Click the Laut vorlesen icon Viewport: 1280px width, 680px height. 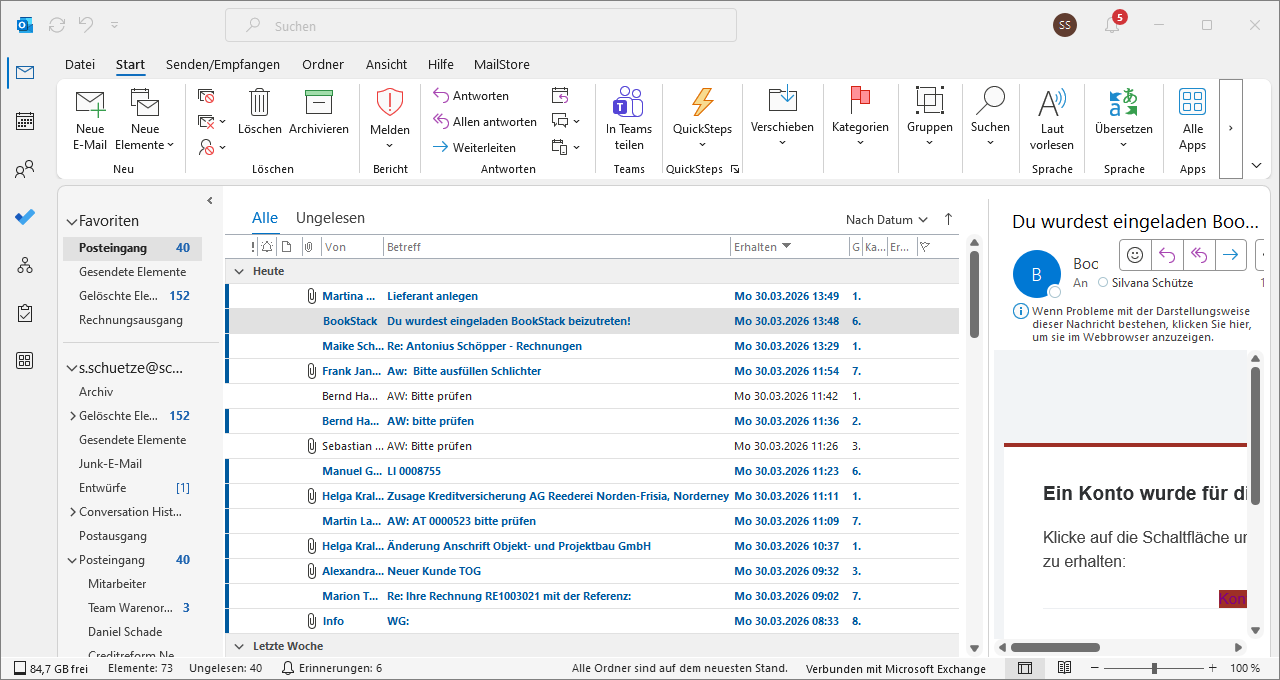point(1051,103)
